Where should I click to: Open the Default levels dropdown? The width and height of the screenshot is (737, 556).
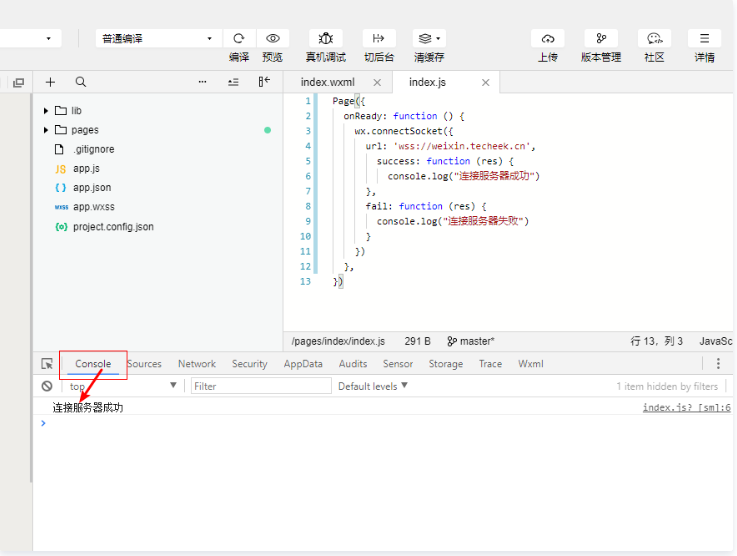pos(373,386)
